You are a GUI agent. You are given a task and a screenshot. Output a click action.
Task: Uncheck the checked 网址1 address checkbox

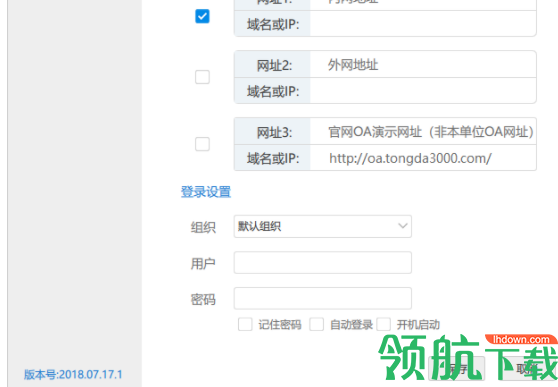pyautogui.click(x=202, y=16)
